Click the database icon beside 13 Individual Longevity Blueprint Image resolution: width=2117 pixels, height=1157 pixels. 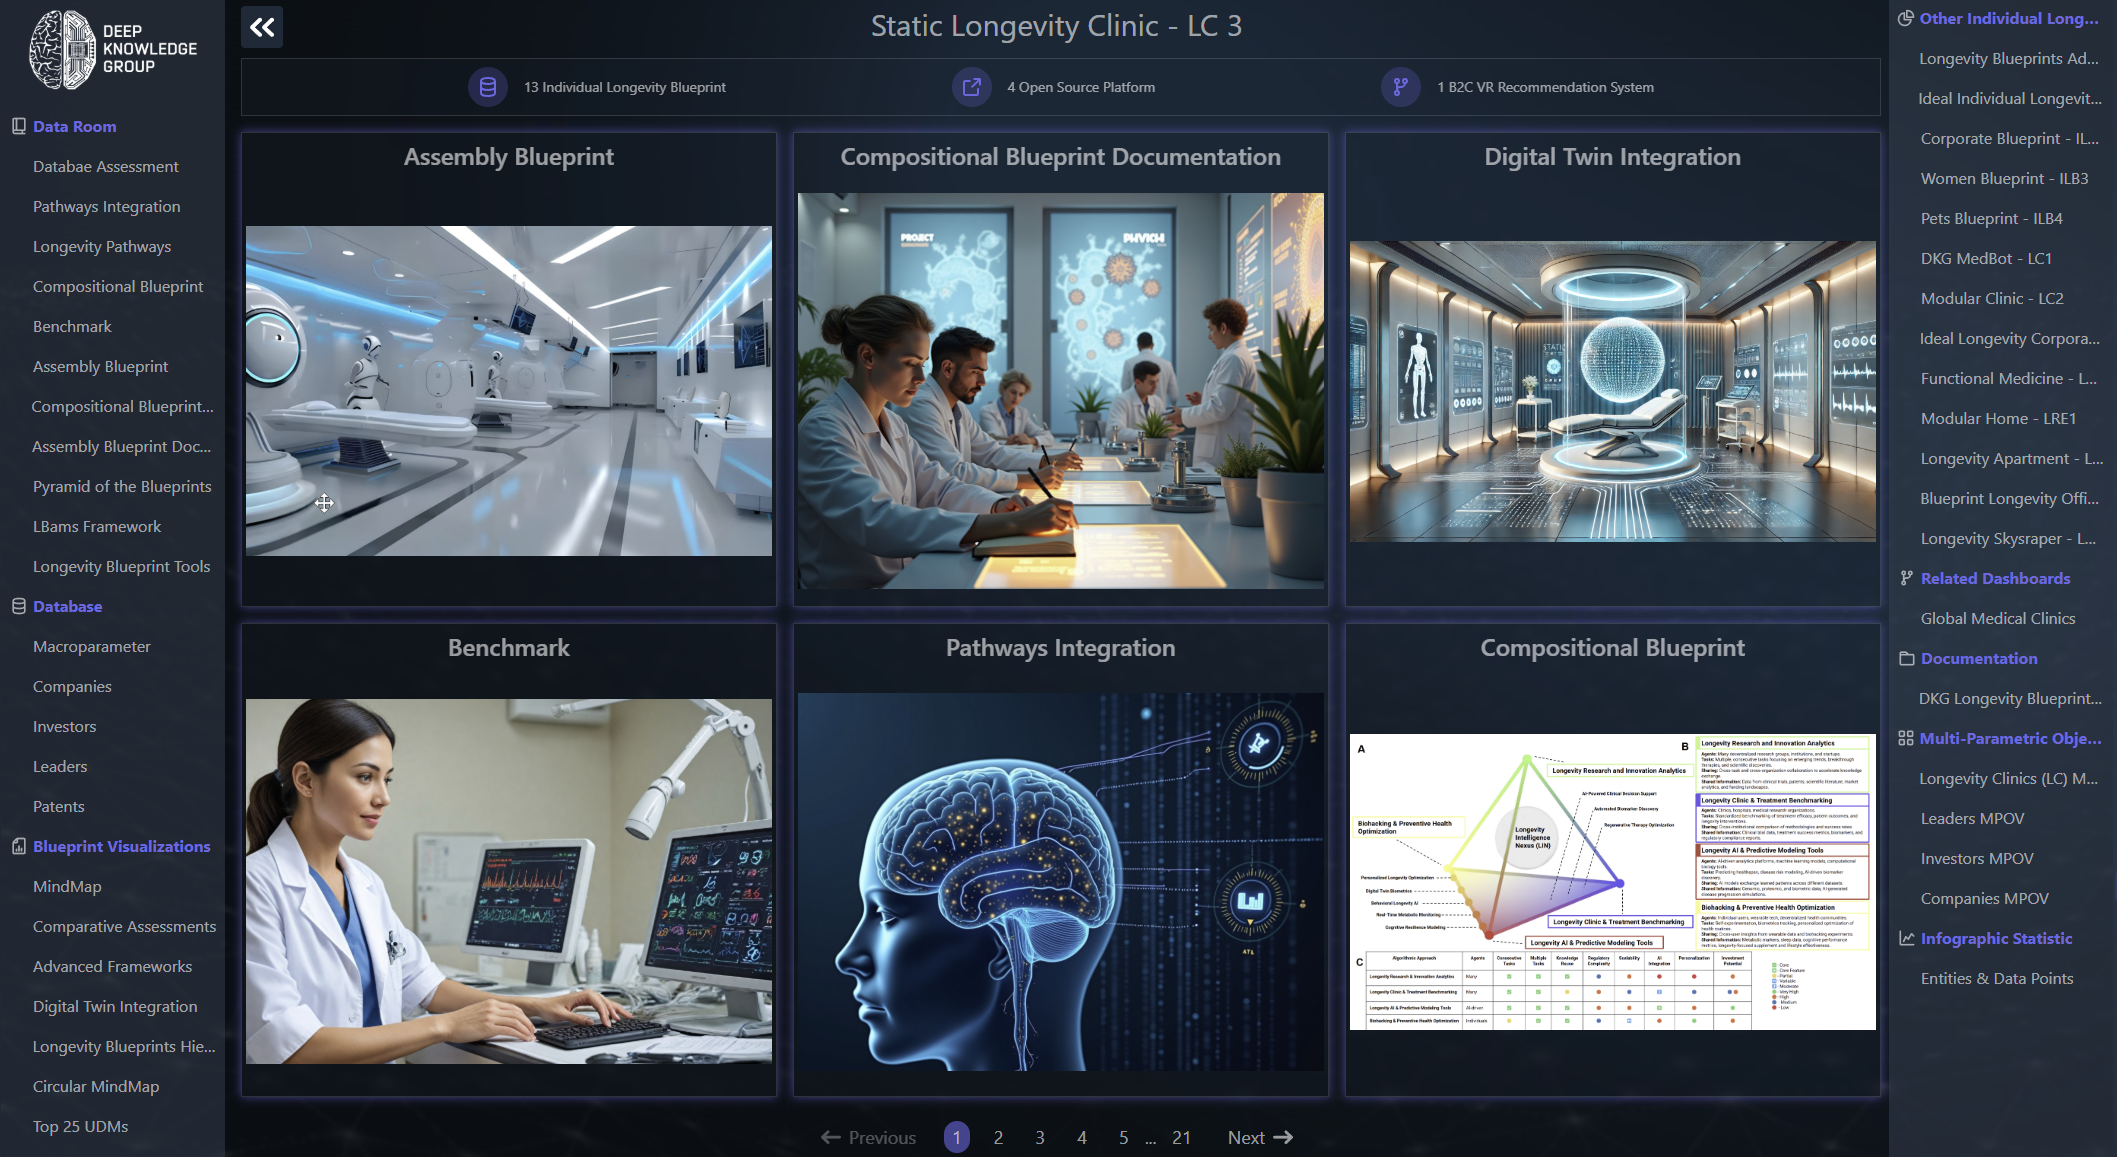(x=488, y=87)
